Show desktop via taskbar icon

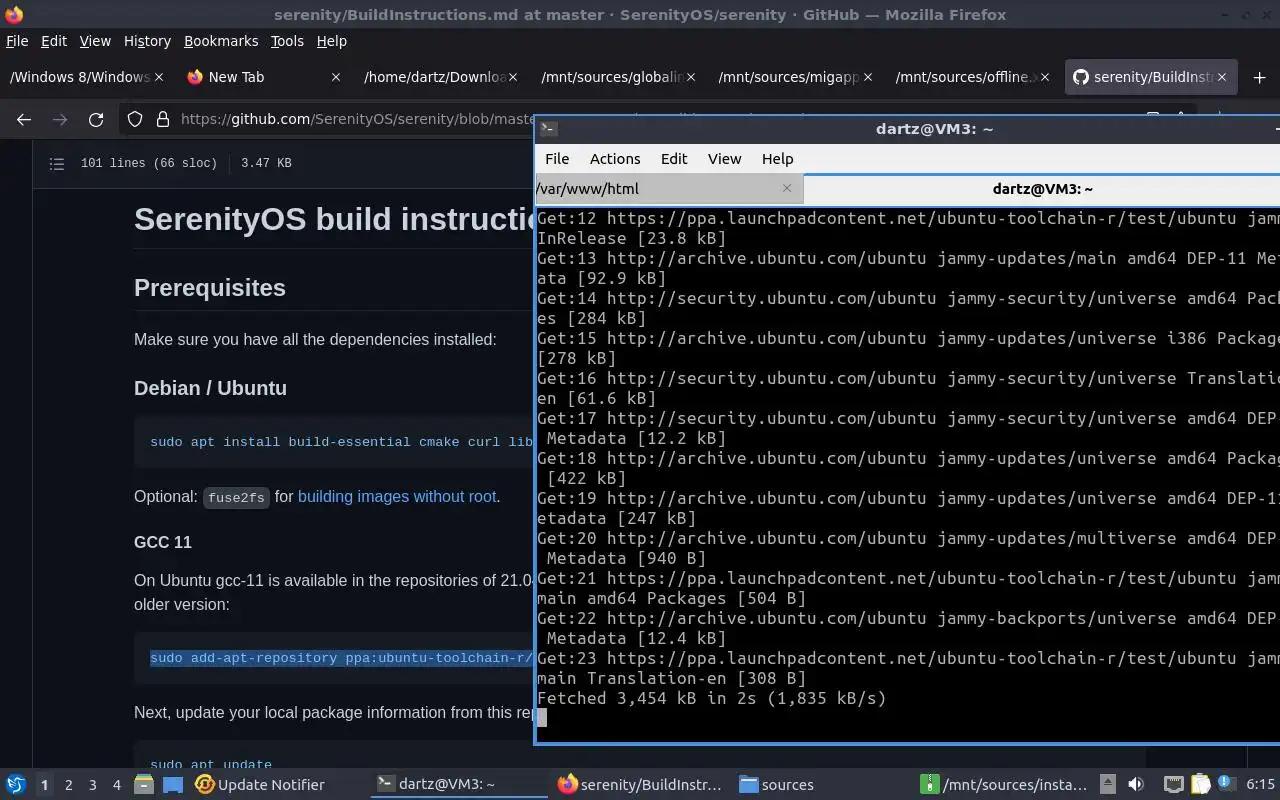[x=173, y=784]
